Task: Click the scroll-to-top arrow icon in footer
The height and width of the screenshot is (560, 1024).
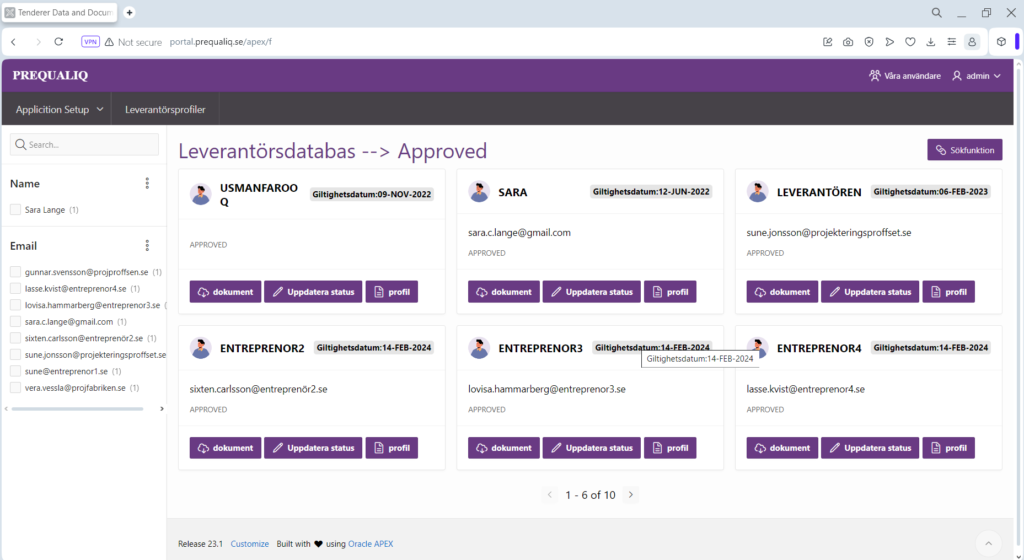Action: (987, 543)
